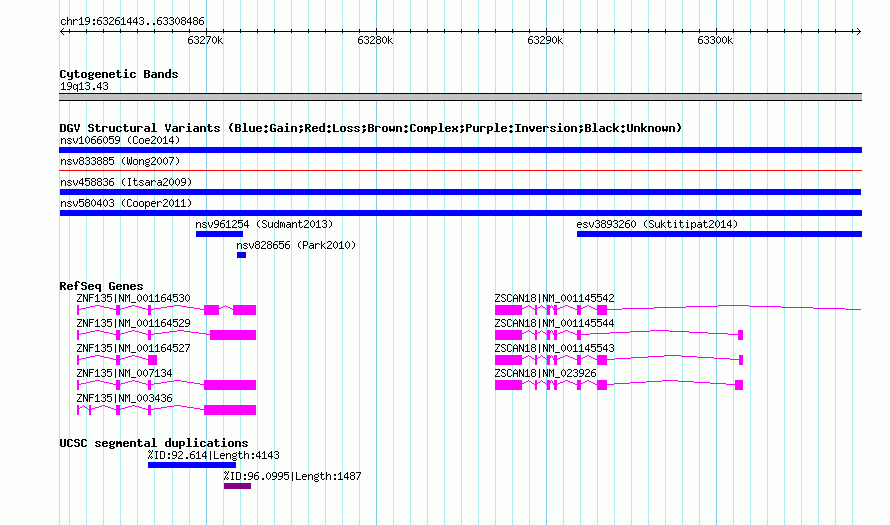Open the DGV Structural Variants track title
This screenshot has width=890, height=525.
371,128
